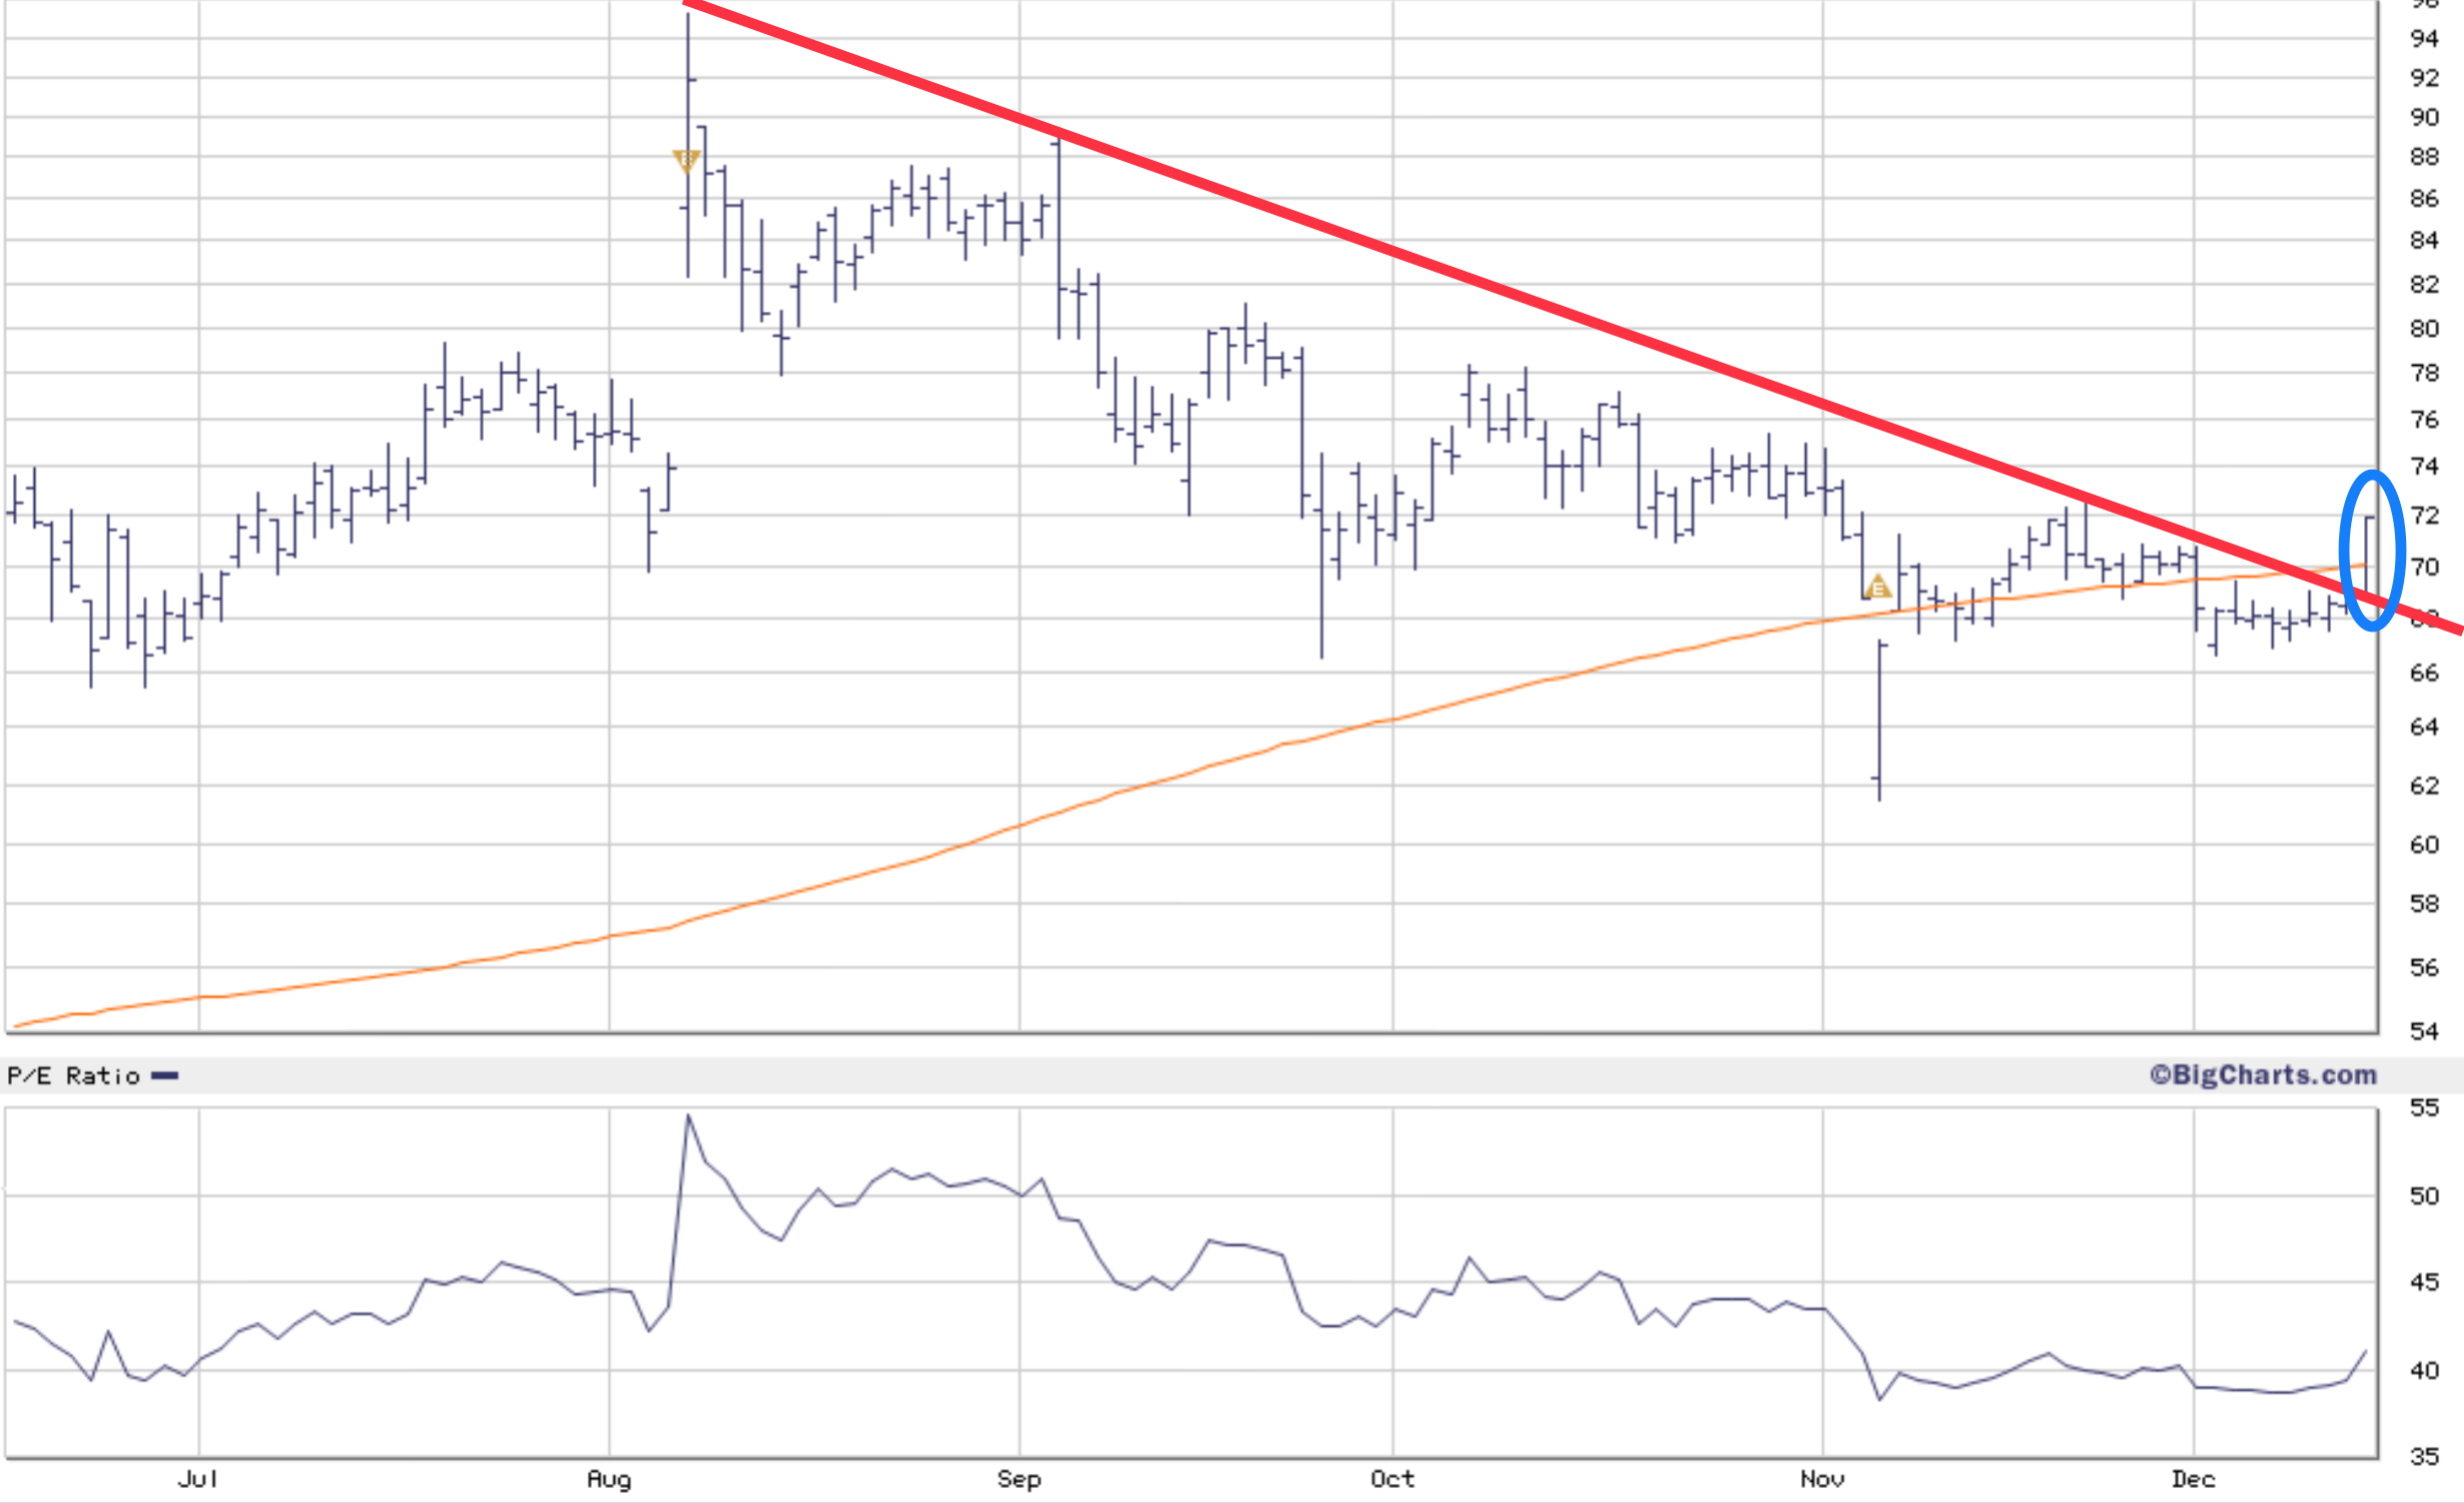Screen dimensions: 2464x1503
Task: Click the P/E ratio peak in August
Action: (x=688, y=1116)
